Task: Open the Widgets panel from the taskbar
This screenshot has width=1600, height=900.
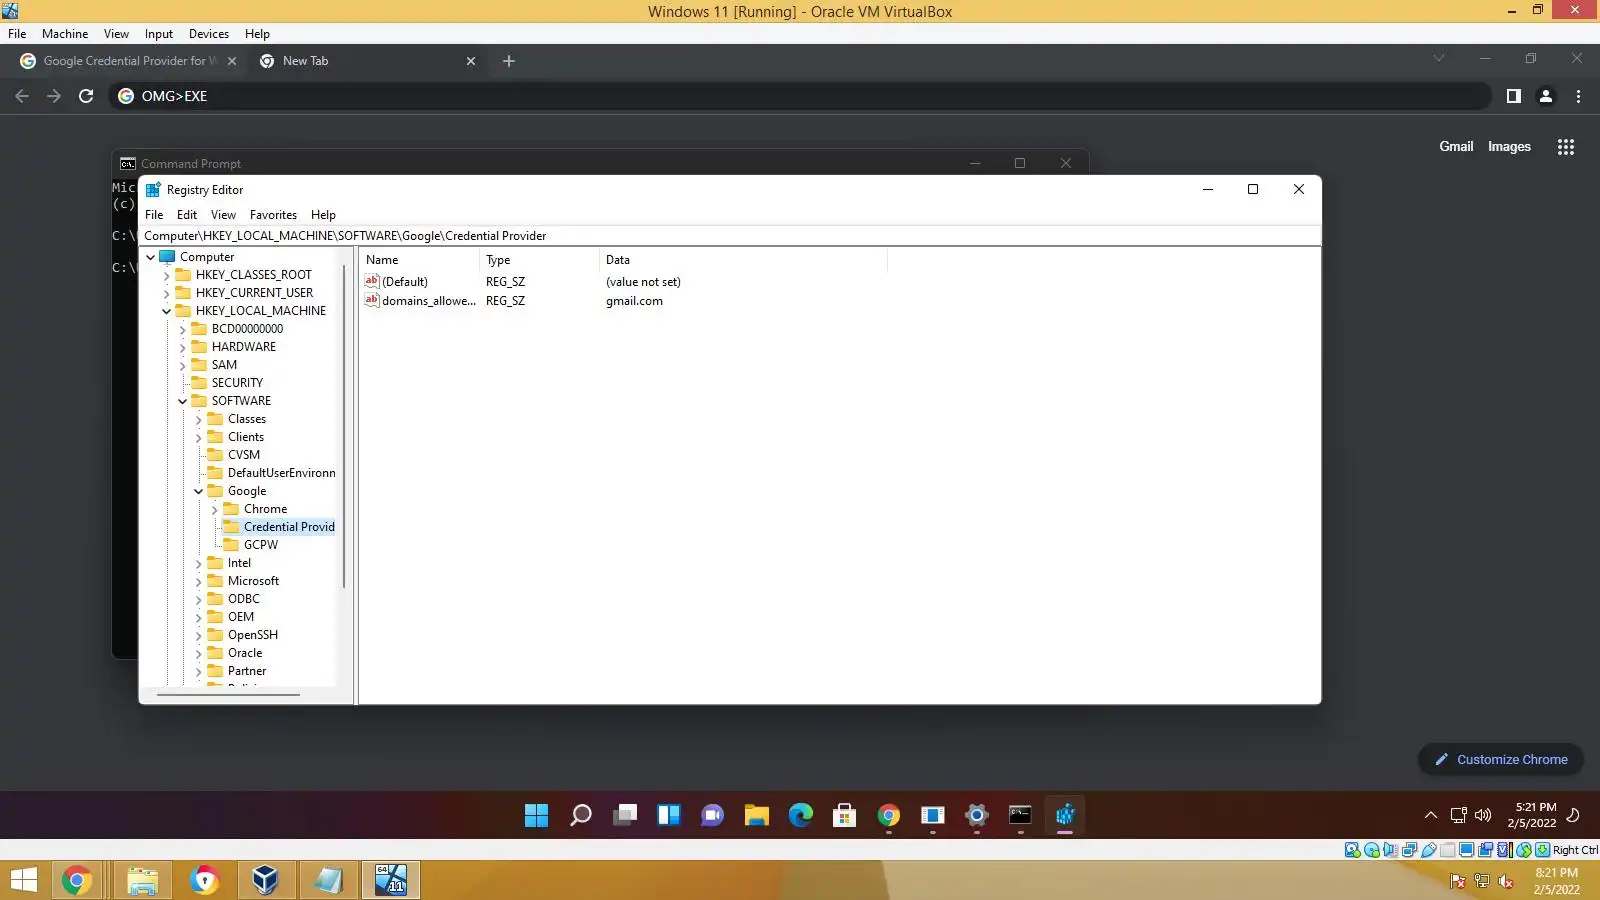Action: [x=668, y=815]
